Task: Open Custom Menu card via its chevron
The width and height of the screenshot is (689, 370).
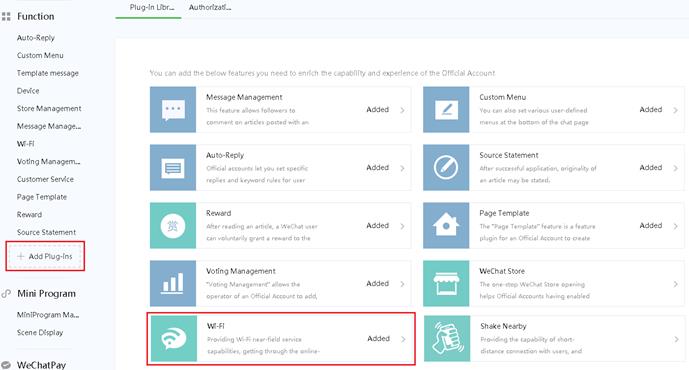Action: point(675,110)
